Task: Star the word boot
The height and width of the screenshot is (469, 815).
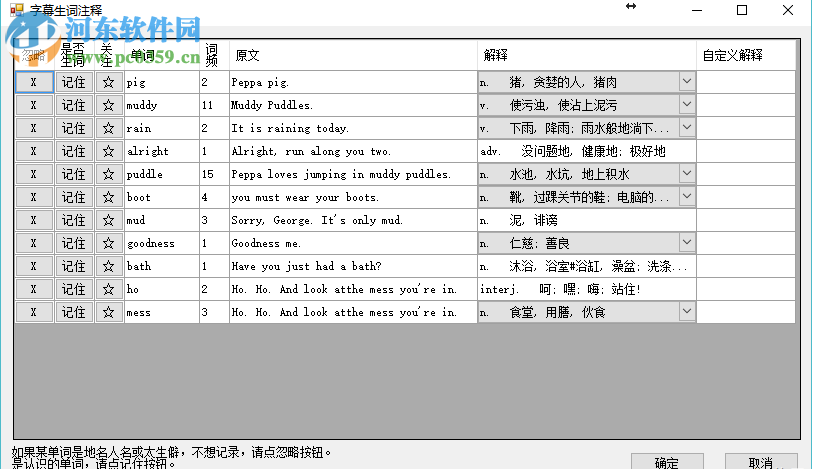Action: [x=109, y=197]
